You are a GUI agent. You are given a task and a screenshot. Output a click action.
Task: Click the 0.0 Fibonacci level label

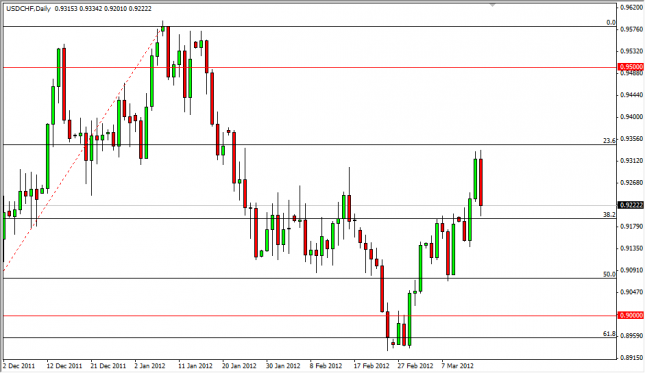pyautogui.click(x=611, y=23)
